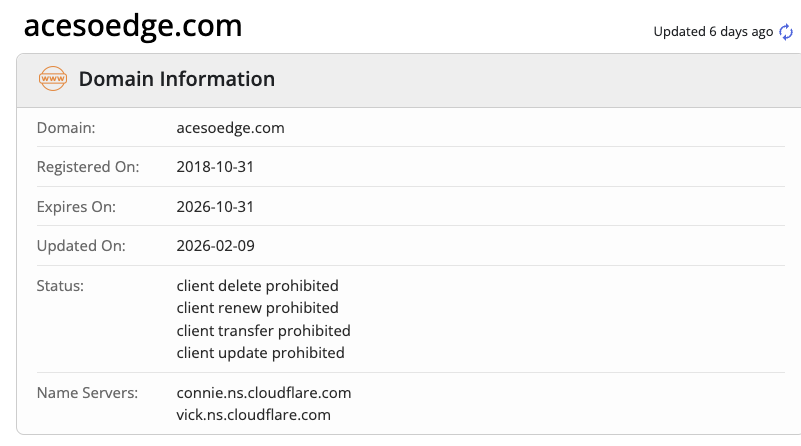Click the refresh icon next to Updated
Viewport: 801px width, 446px height.
click(786, 32)
